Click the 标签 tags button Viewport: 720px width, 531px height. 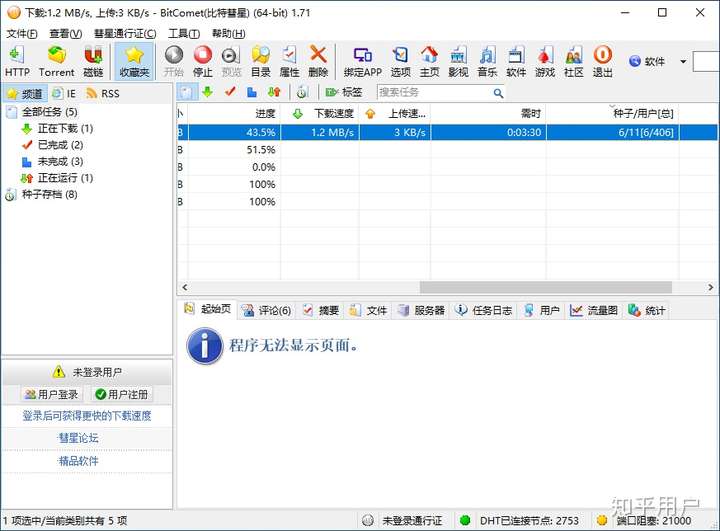(x=344, y=92)
